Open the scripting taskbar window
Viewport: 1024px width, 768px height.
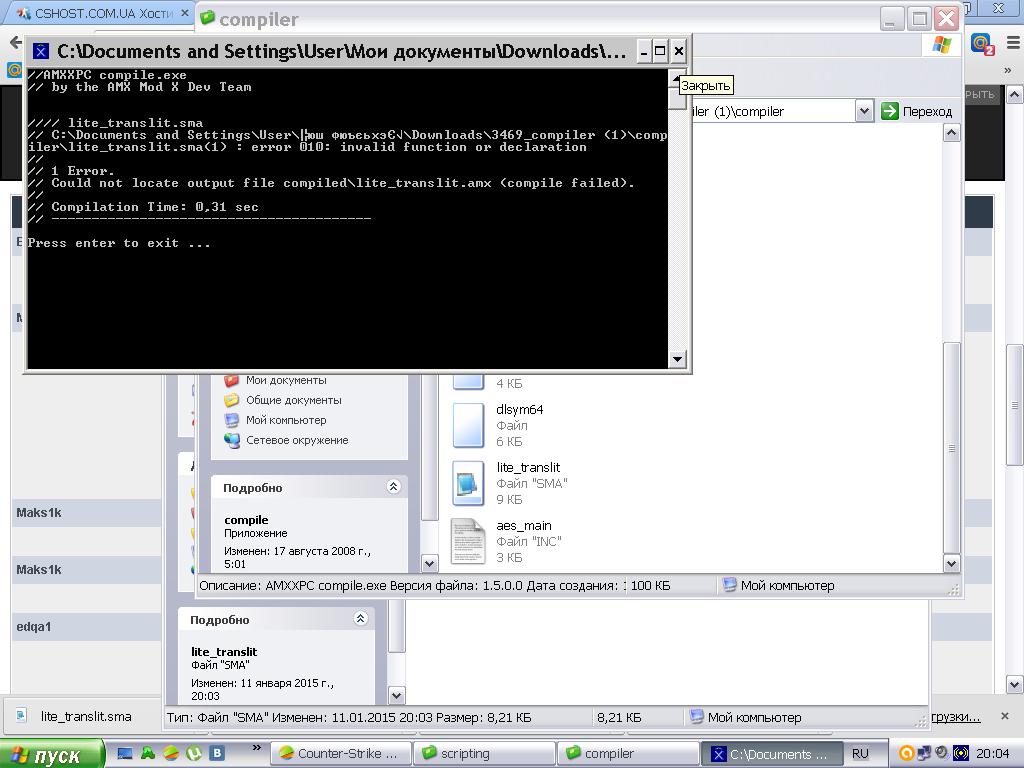click(484, 753)
